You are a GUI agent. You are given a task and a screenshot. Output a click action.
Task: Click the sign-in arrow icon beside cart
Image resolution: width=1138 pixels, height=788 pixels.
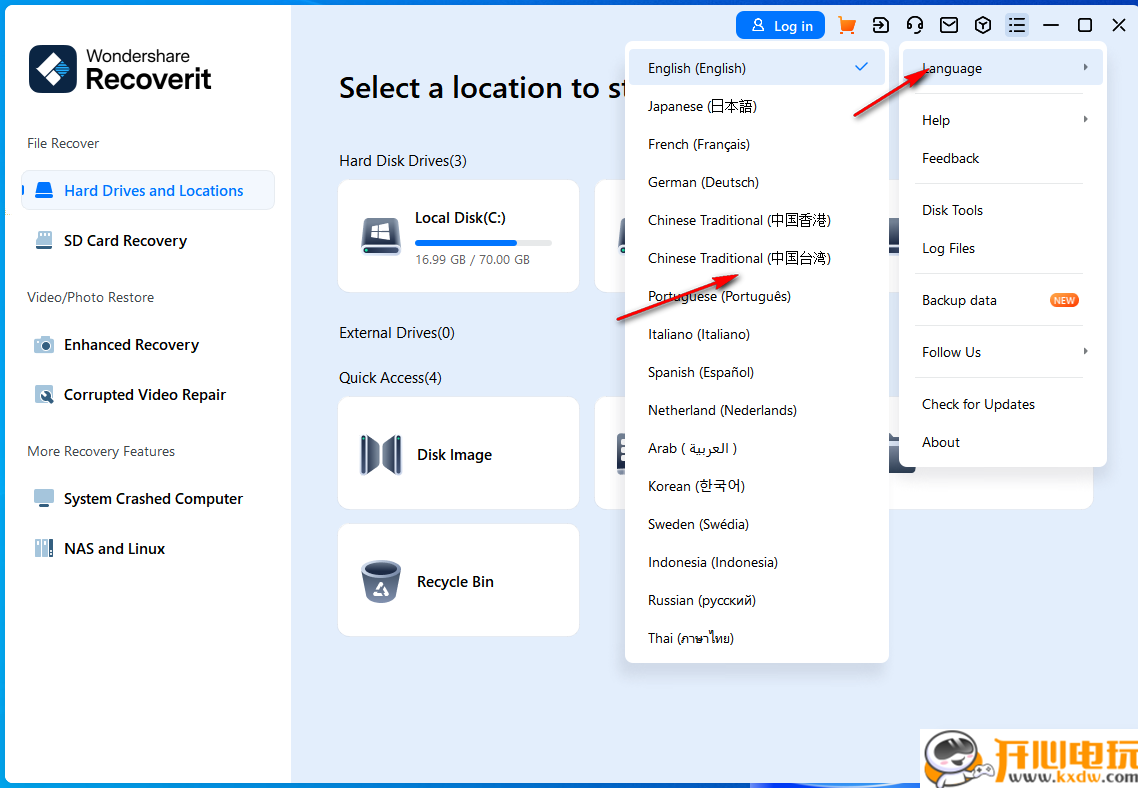point(881,25)
